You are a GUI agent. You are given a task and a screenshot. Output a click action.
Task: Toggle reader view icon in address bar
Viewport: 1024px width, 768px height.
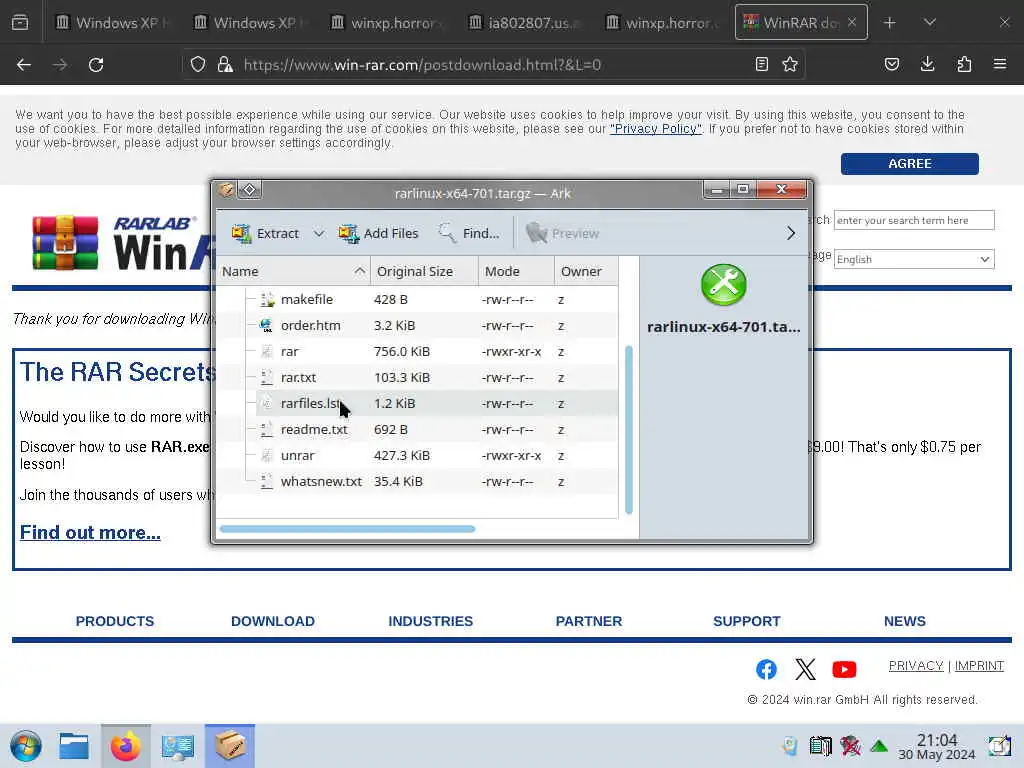click(x=761, y=64)
